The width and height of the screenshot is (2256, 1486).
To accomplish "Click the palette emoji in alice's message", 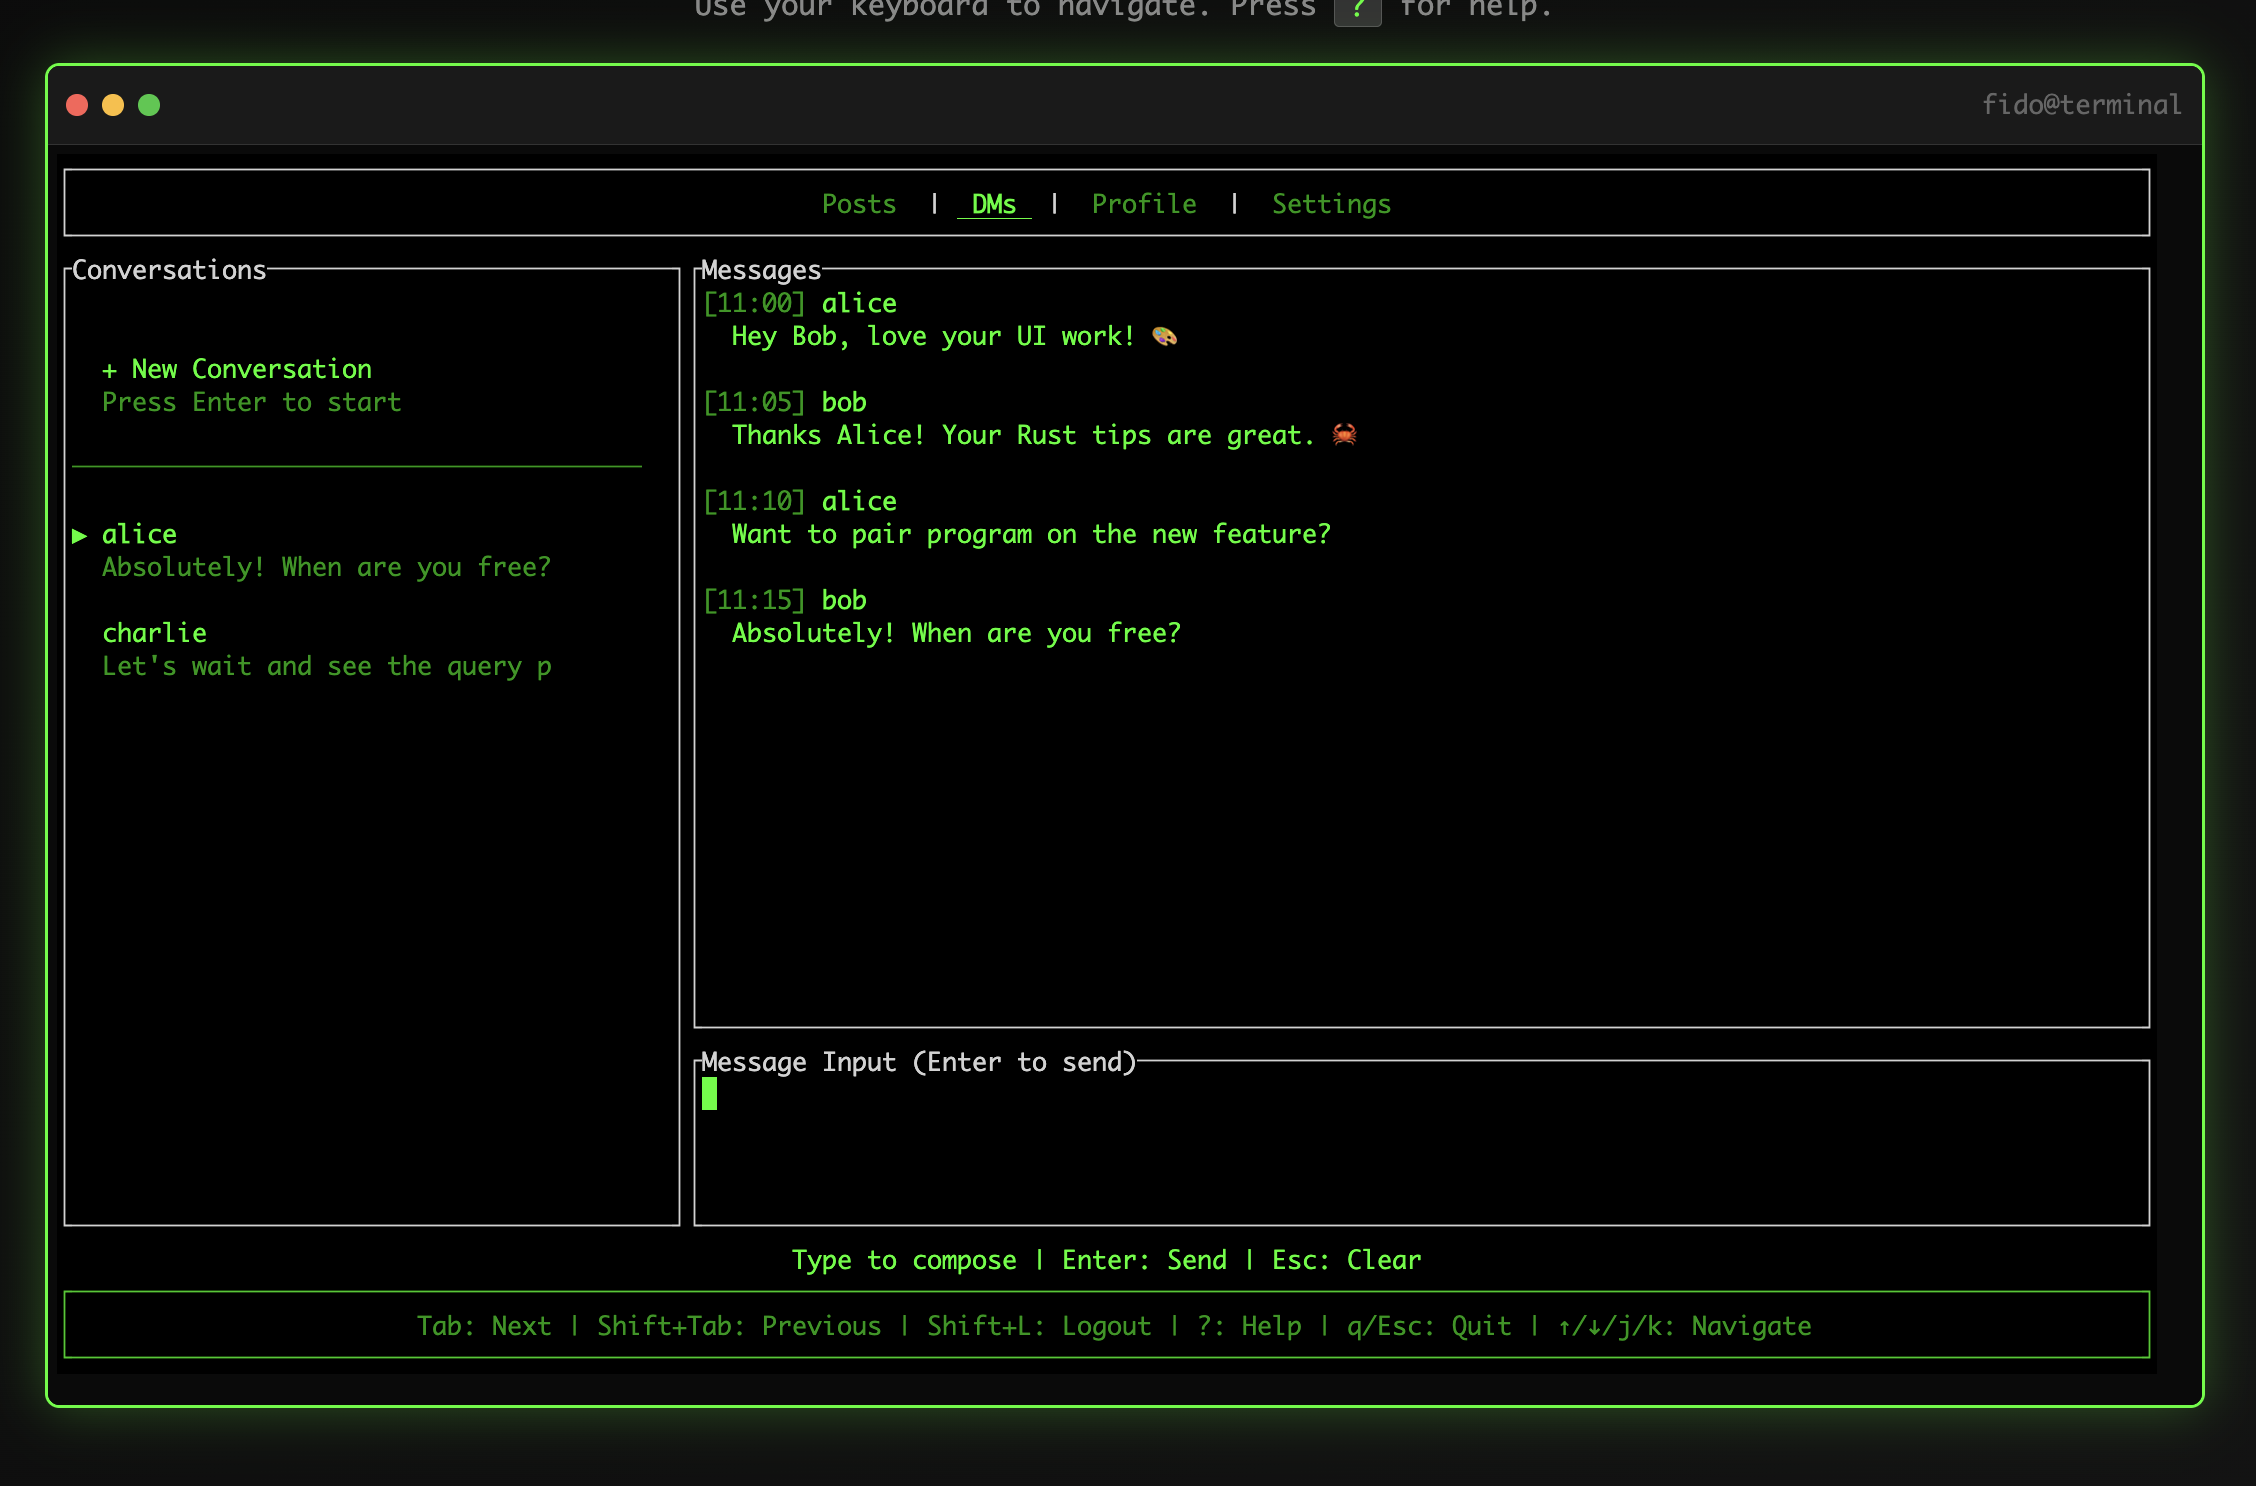I will [1164, 337].
